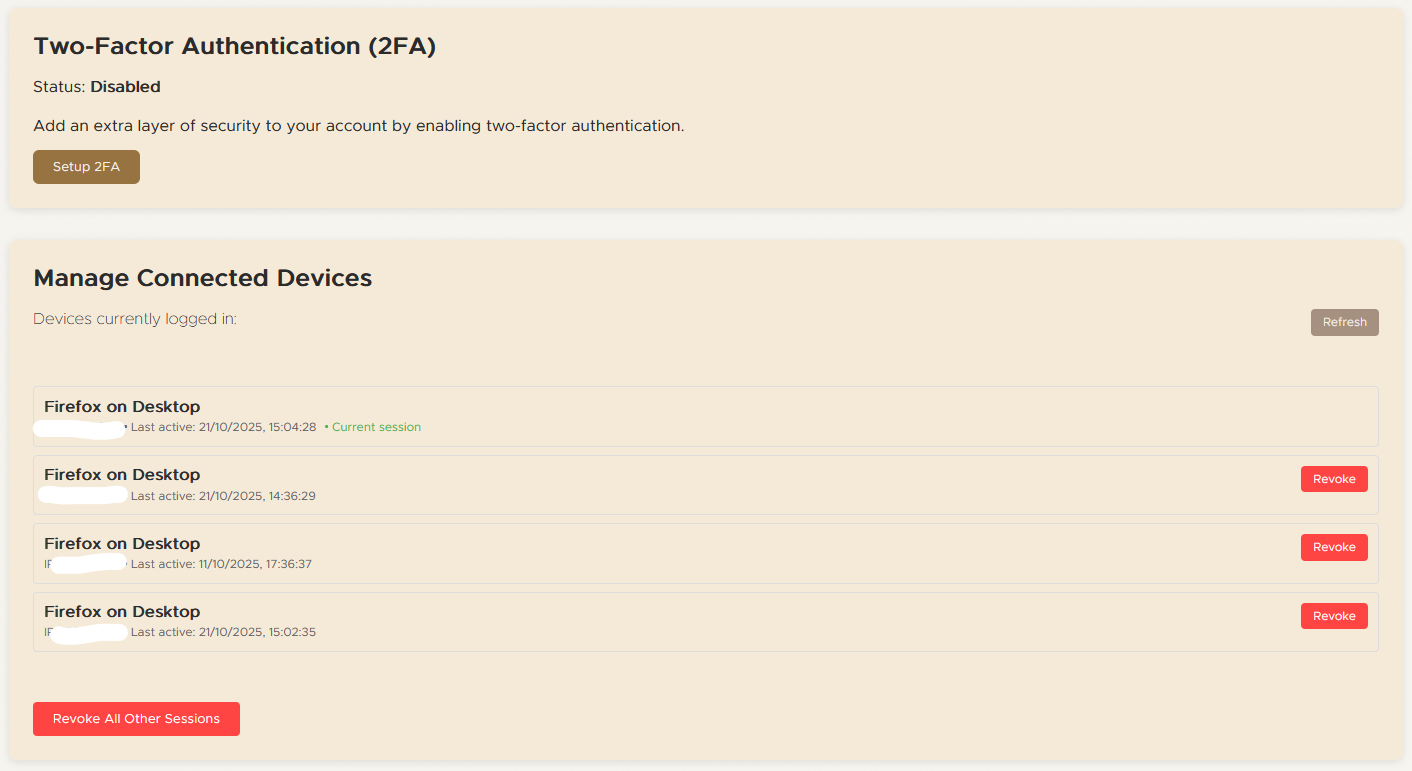Click Revoke All Other Sessions
Image resolution: width=1412 pixels, height=771 pixels.
(x=136, y=718)
